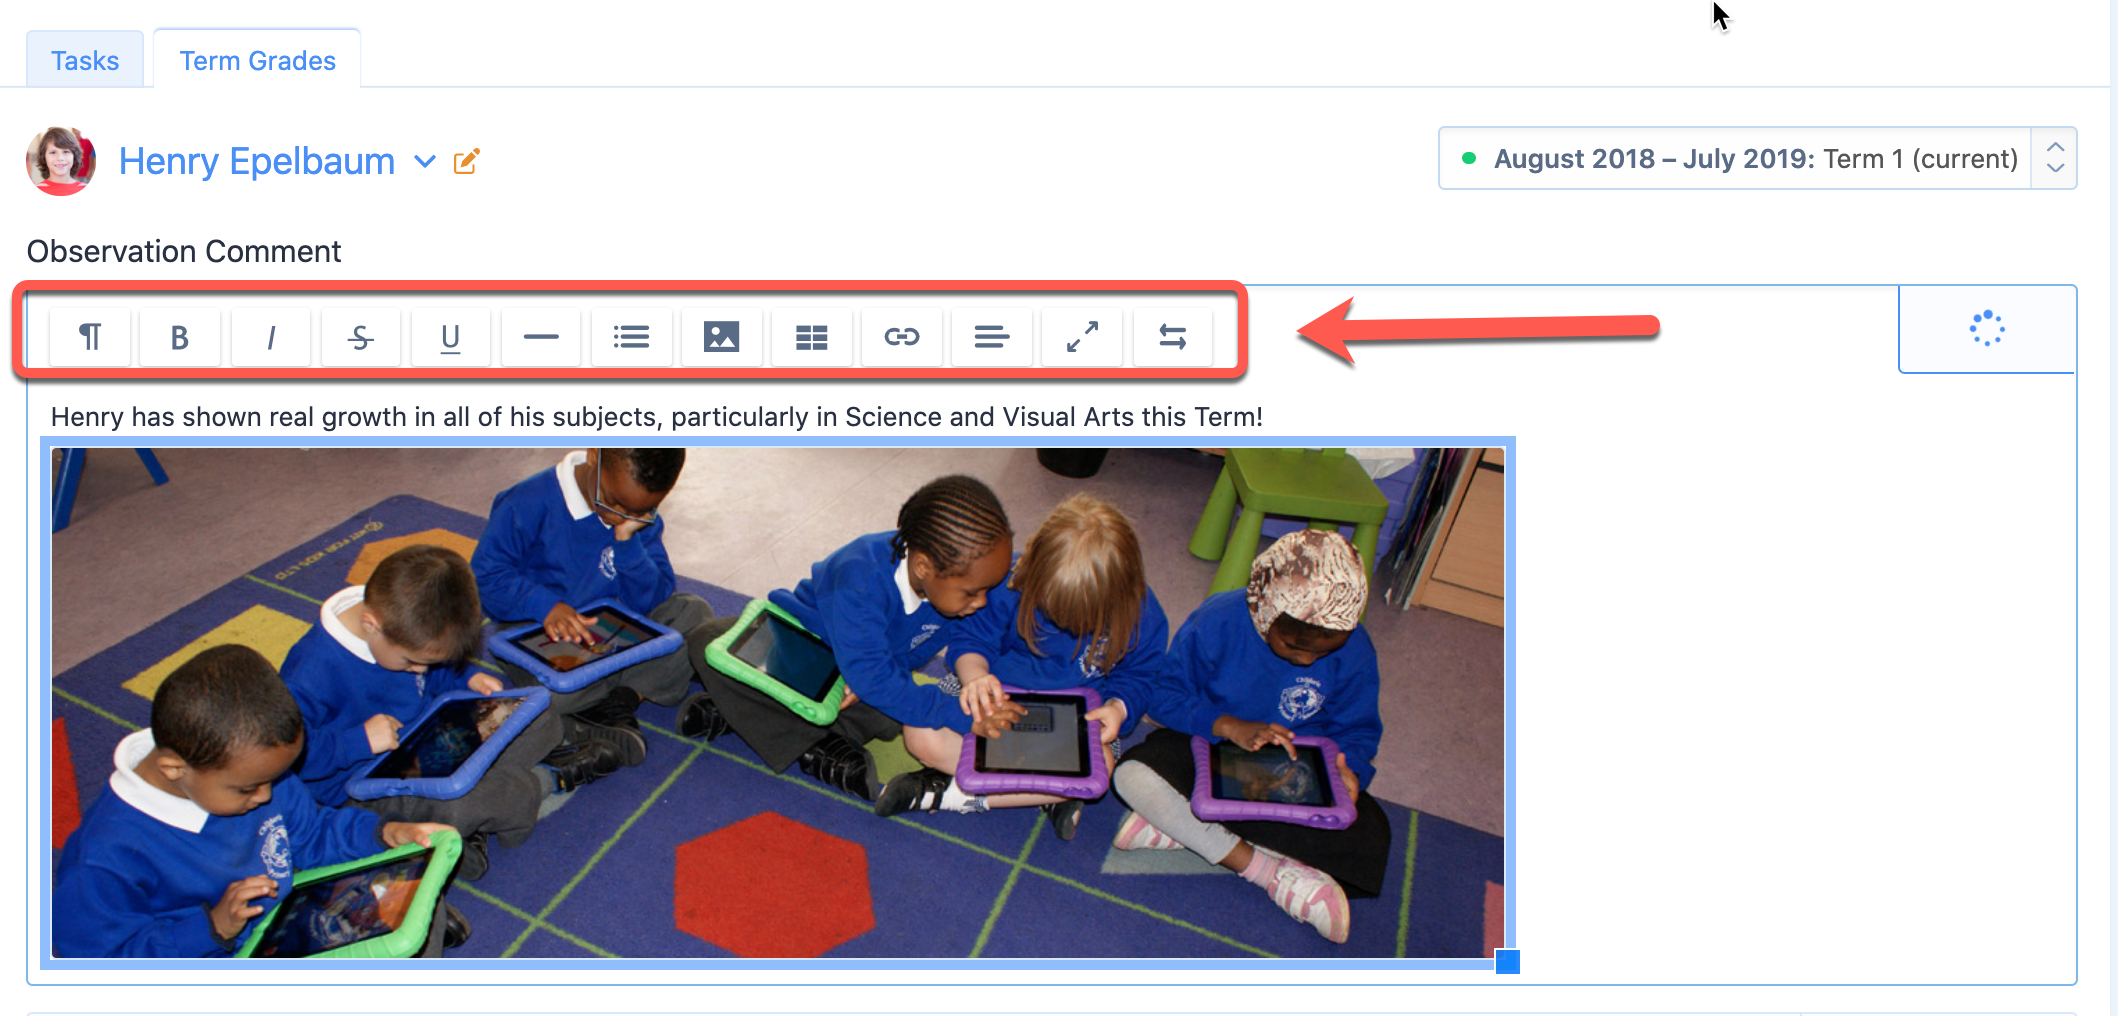Select the classroom photo in the comment
The image size is (2118, 1016).
click(777, 702)
